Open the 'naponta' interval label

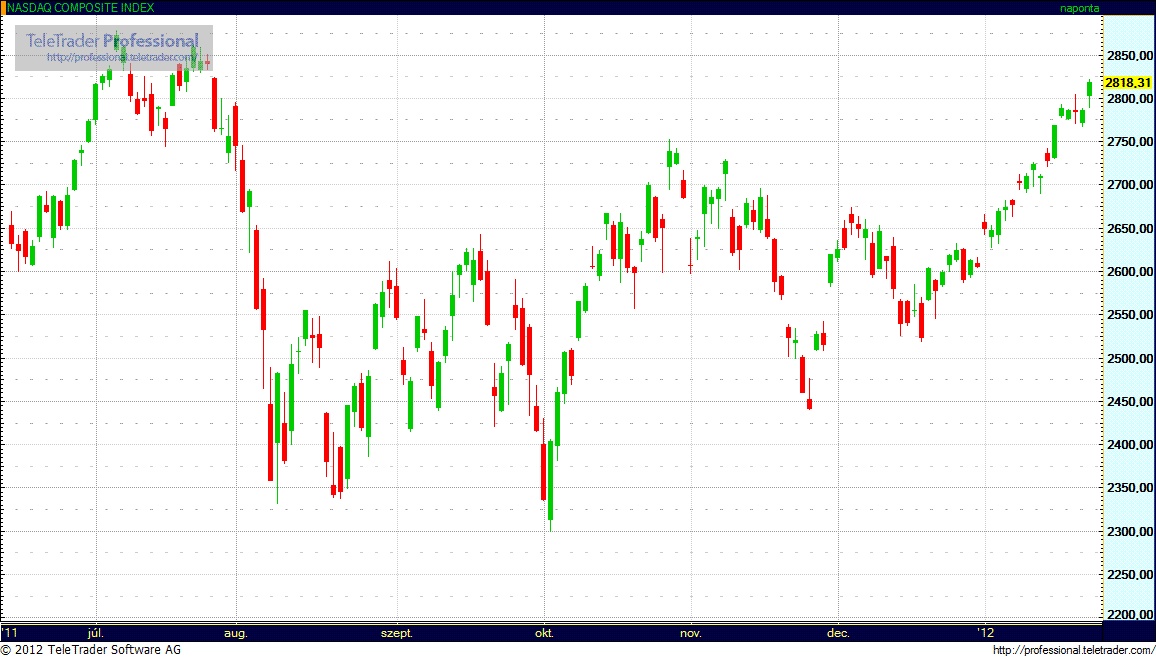click(x=1079, y=8)
